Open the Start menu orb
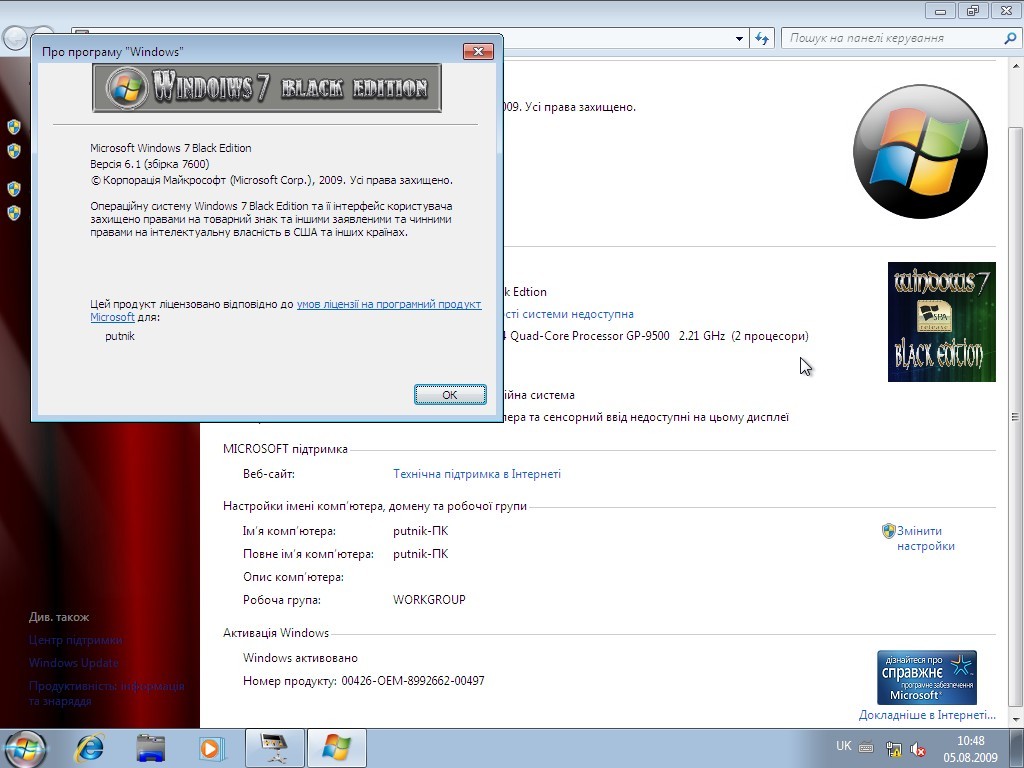 (x=25, y=748)
